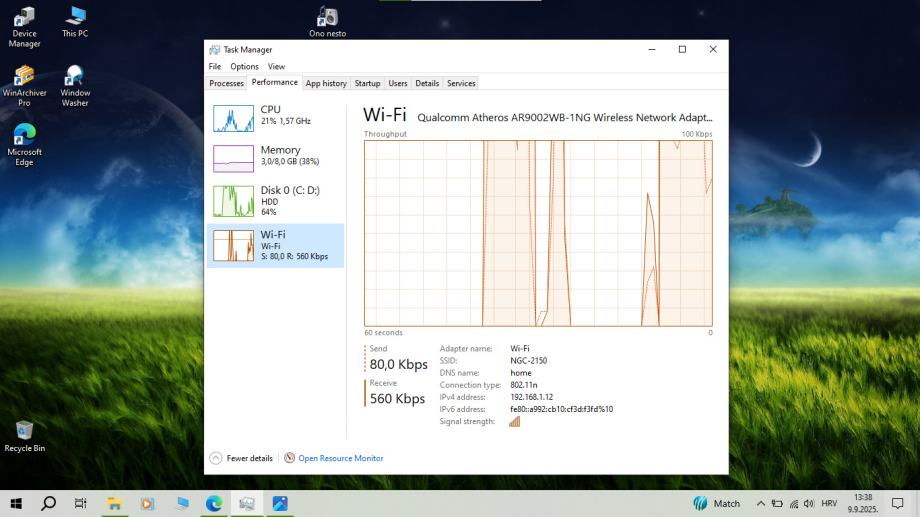Open File Explorer from the taskbar
920x517 pixels.
(114, 504)
